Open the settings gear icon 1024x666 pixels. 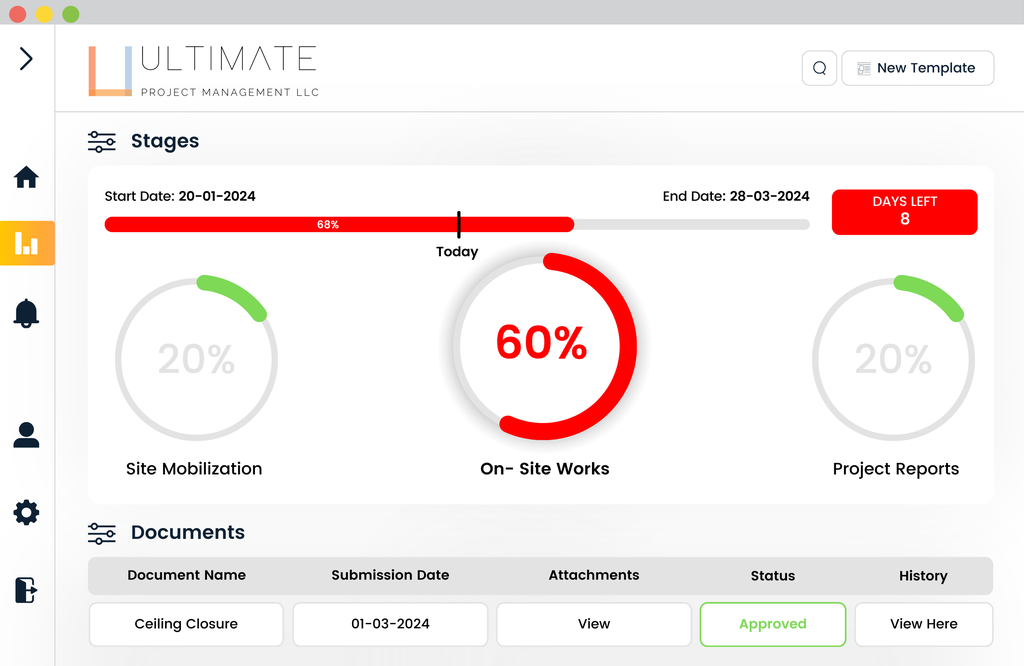coord(26,513)
